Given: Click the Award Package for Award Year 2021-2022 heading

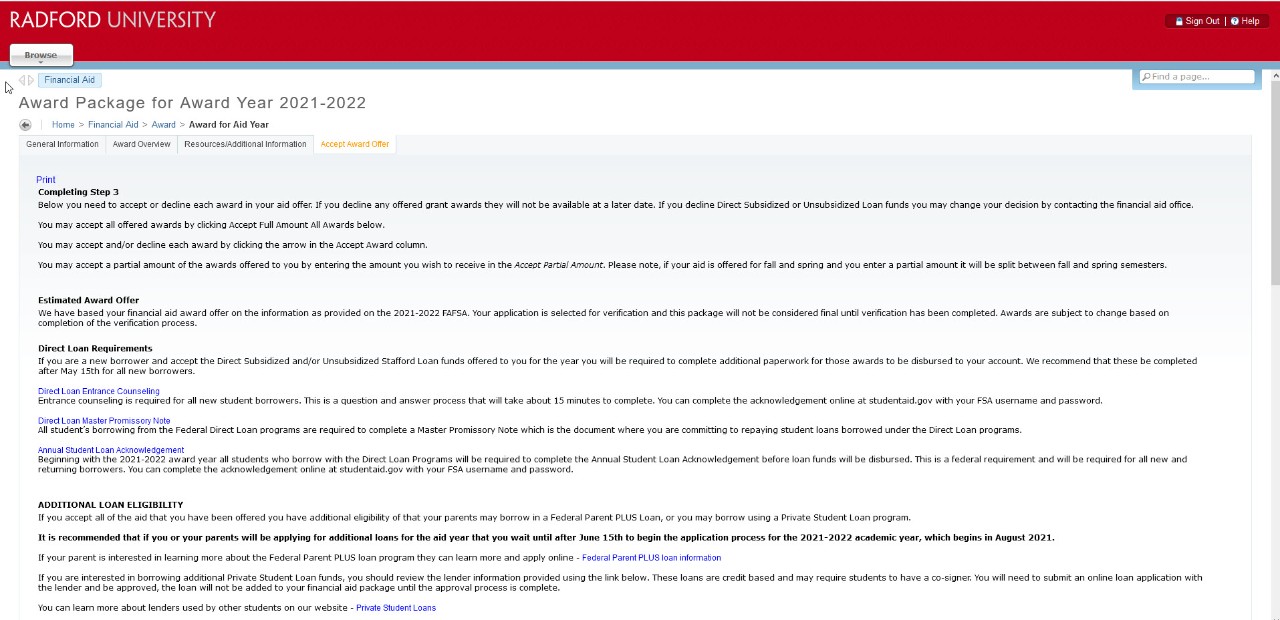Looking at the screenshot, I should (x=192, y=103).
